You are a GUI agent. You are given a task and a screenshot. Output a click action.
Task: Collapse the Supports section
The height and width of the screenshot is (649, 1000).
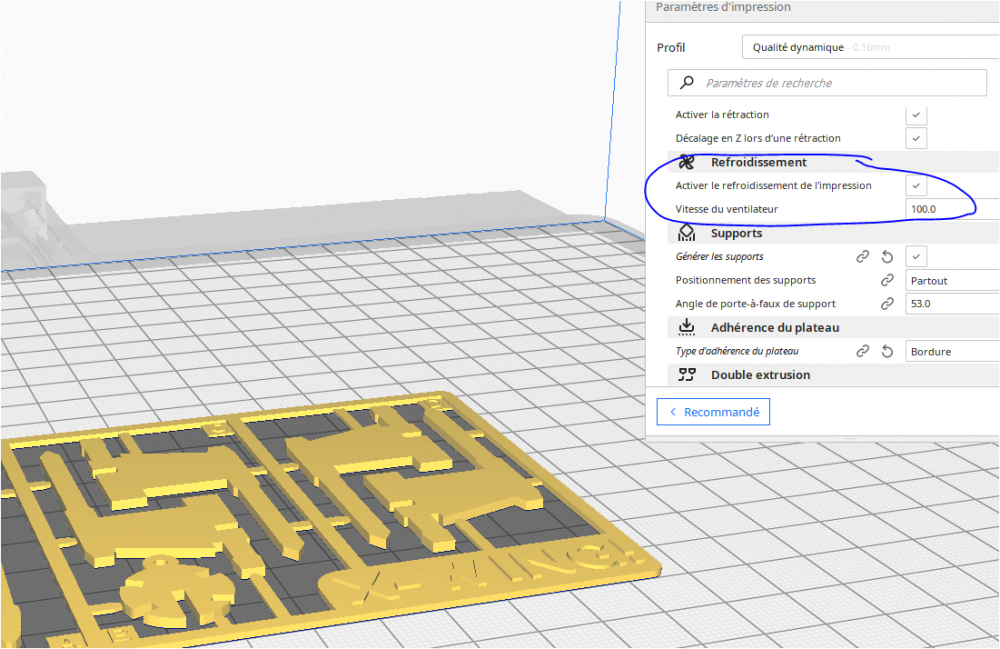(833, 233)
